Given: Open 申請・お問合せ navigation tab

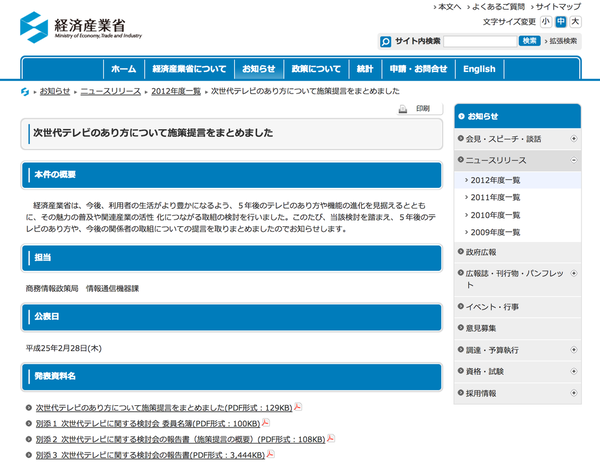Looking at the screenshot, I should click(x=418, y=69).
